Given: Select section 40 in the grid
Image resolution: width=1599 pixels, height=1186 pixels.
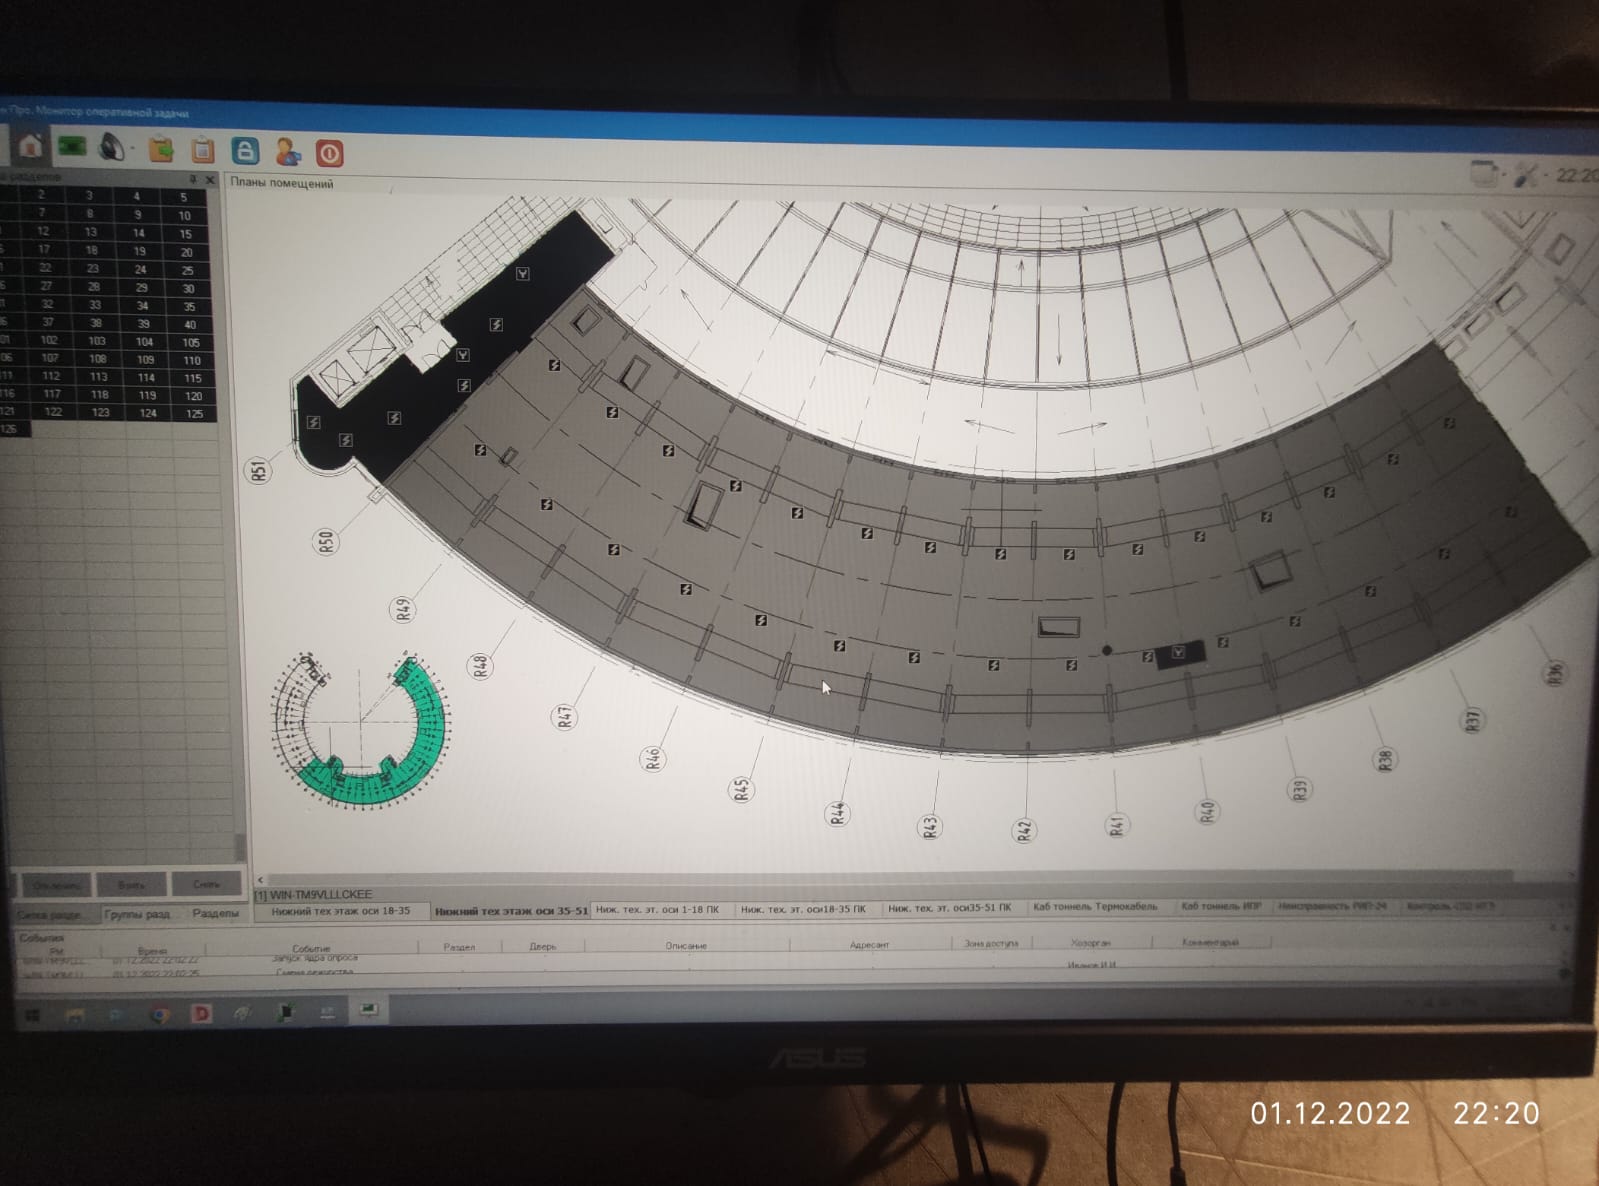Looking at the screenshot, I should pyautogui.click(x=189, y=324).
